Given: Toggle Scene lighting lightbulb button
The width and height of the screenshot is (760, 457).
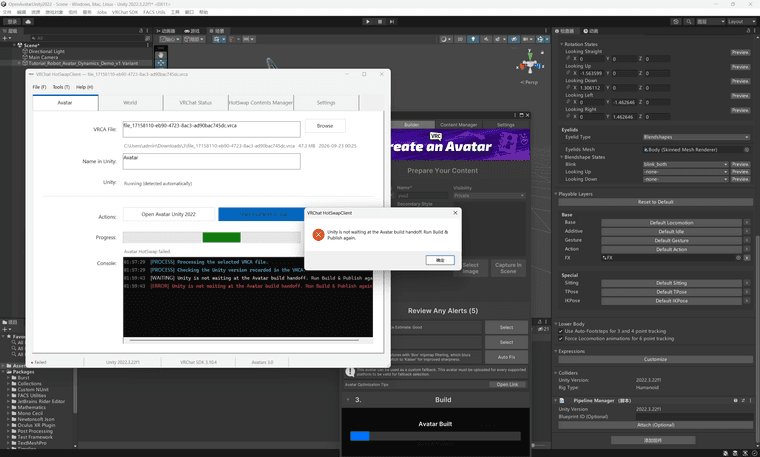Looking at the screenshot, I should click(473, 39).
